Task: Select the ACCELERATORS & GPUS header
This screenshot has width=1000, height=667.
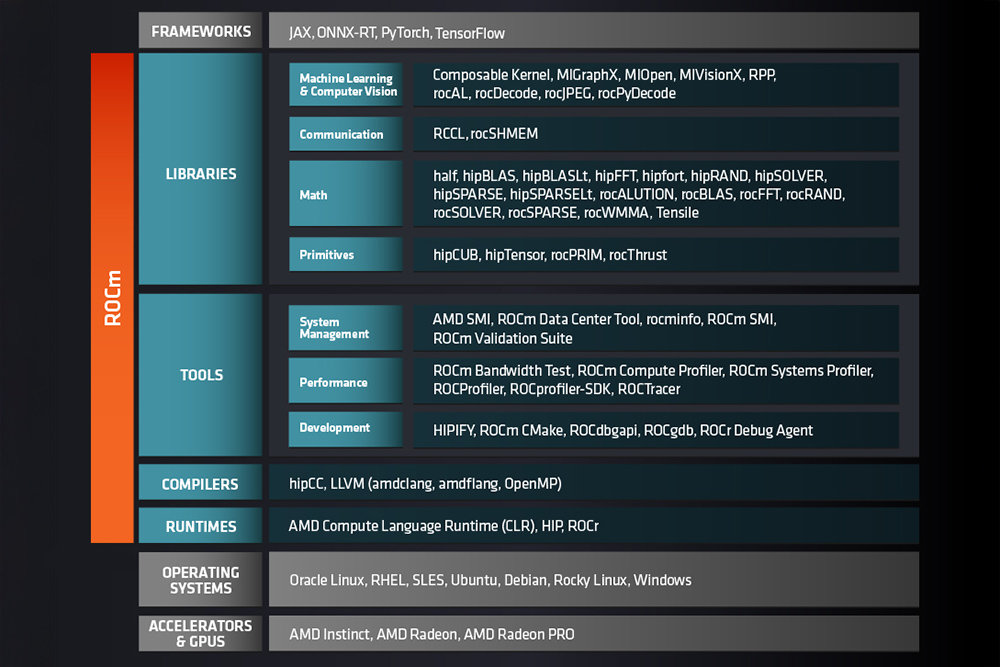Action: (200, 633)
